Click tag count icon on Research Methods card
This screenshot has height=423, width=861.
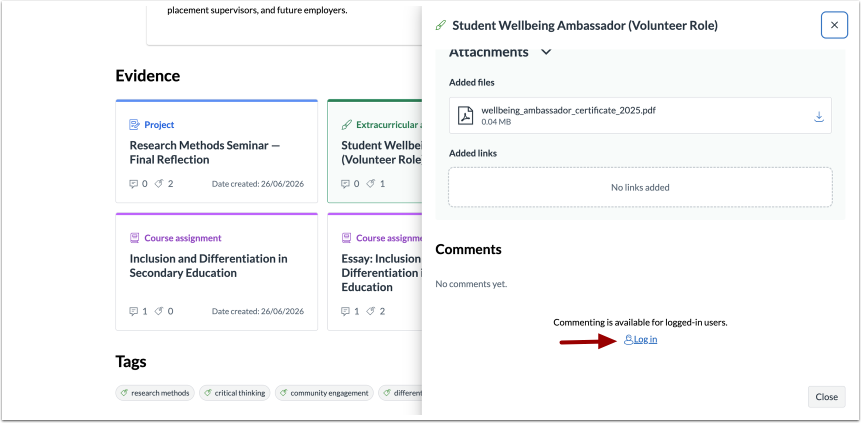click(x=159, y=183)
